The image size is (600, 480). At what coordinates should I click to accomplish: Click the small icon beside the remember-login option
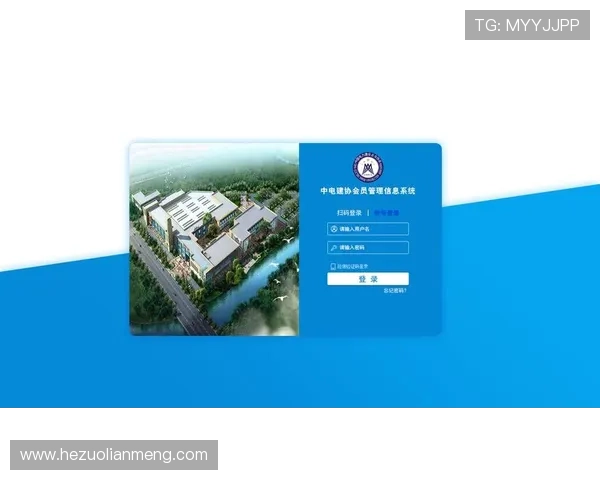click(332, 267)
